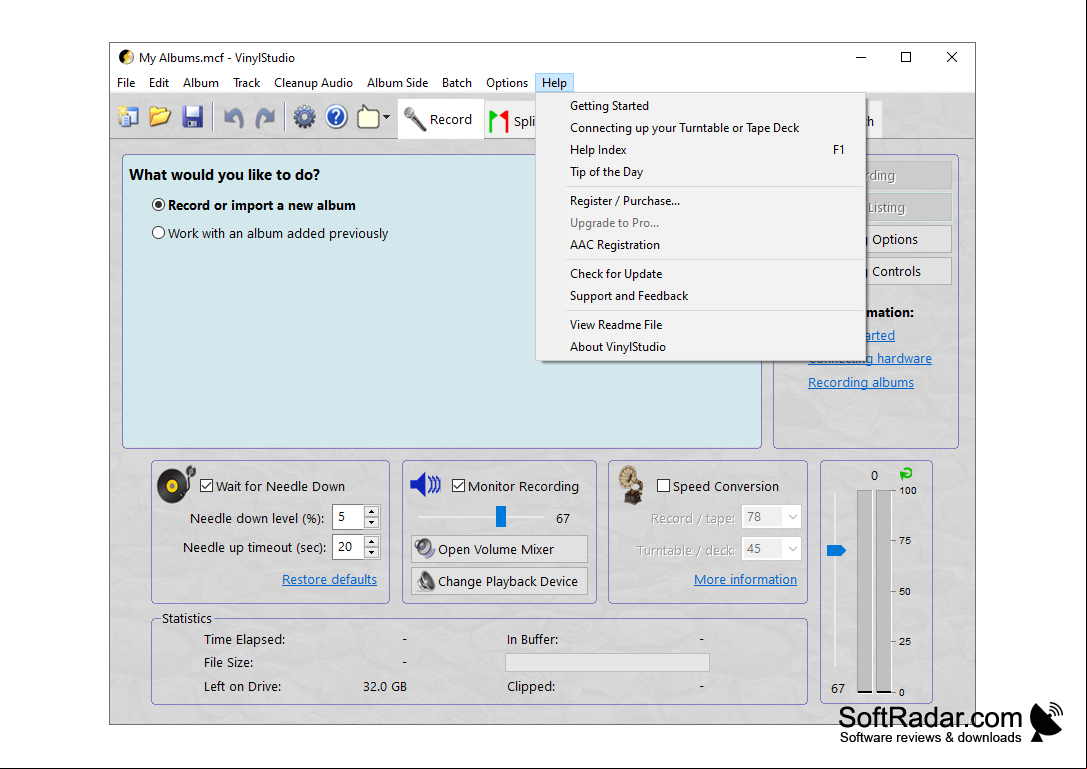This screenshot has height=769, width=1087.
Task: Click the Controls button in right panel
Action: point(908,271)
